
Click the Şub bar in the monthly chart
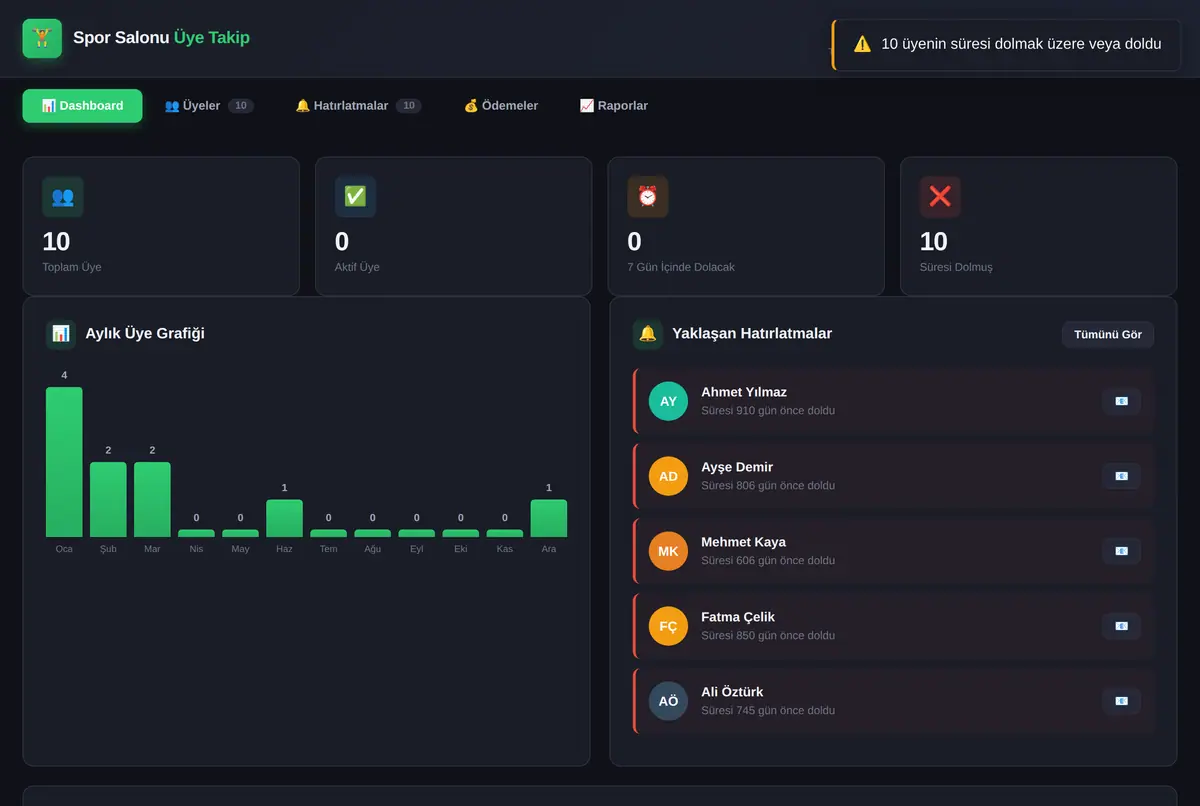pos(108,499)
